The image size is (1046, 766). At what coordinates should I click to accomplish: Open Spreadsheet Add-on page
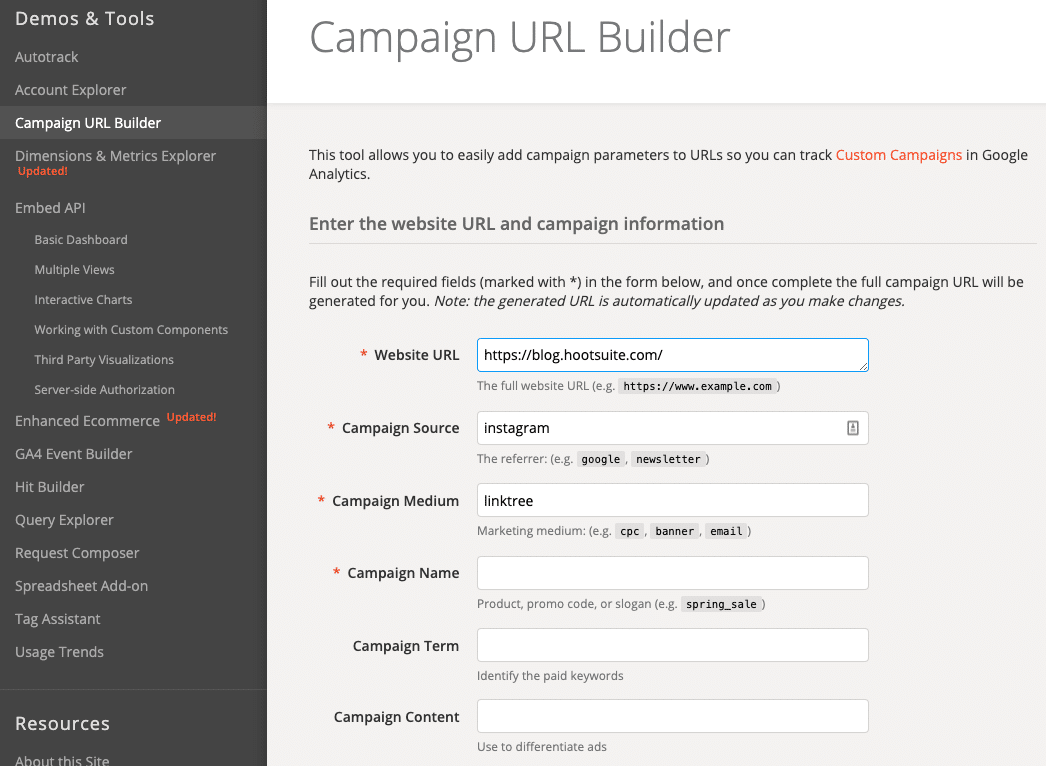[81, 586]
